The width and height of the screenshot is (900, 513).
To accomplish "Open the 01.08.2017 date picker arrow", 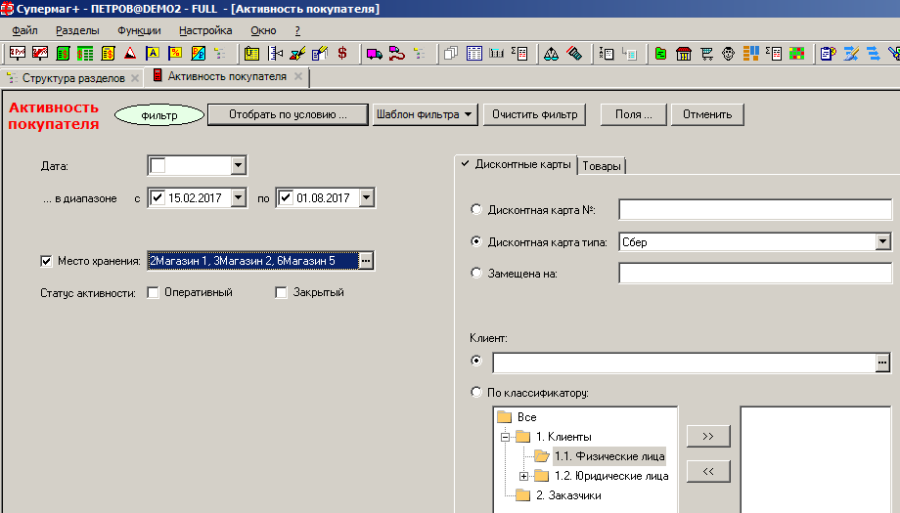I will pyautogui.click(x=366, y=198).
